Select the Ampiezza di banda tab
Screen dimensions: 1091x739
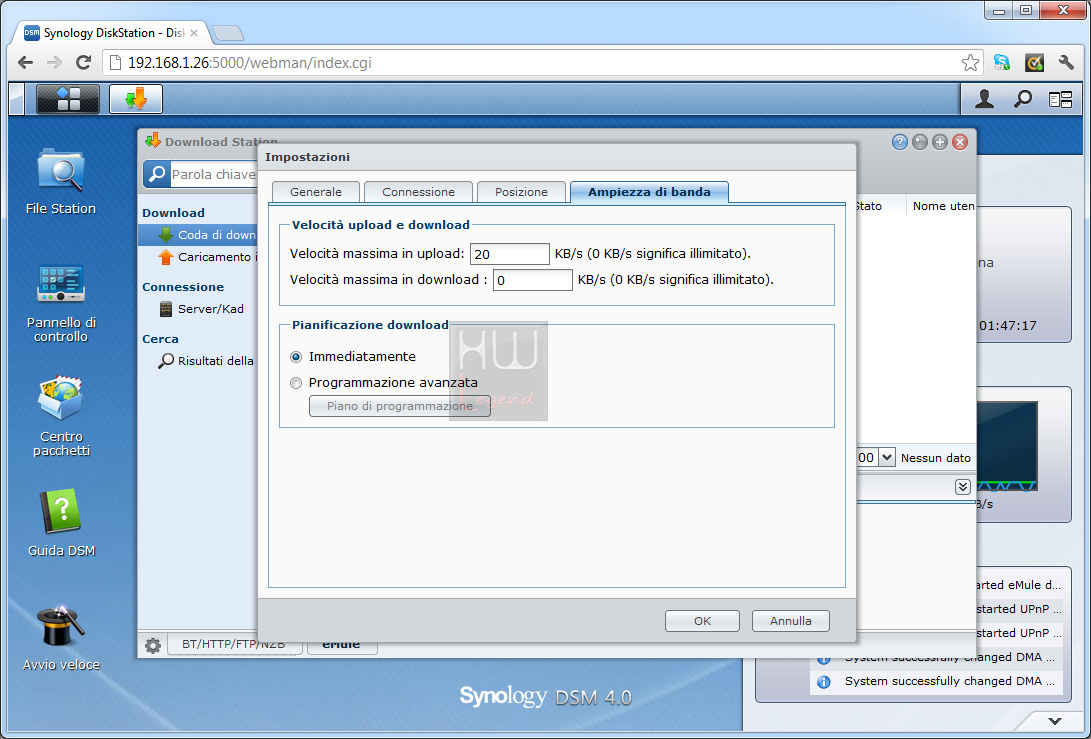[649, 192]
